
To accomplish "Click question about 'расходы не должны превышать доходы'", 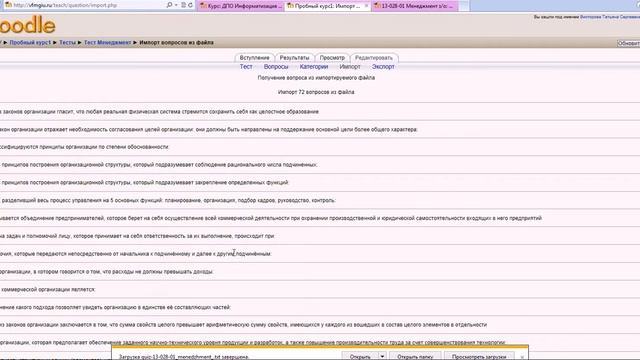I will [107, 272].
